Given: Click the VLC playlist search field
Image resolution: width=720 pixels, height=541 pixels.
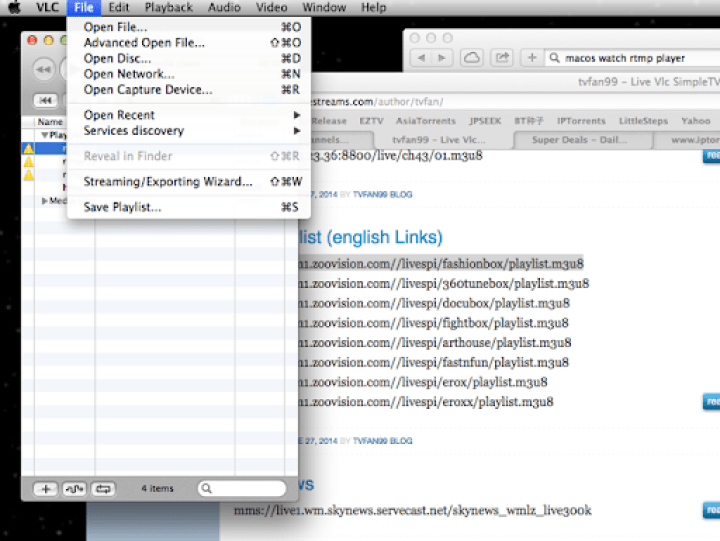Looking at the screenshot, I should coord(242,488).
